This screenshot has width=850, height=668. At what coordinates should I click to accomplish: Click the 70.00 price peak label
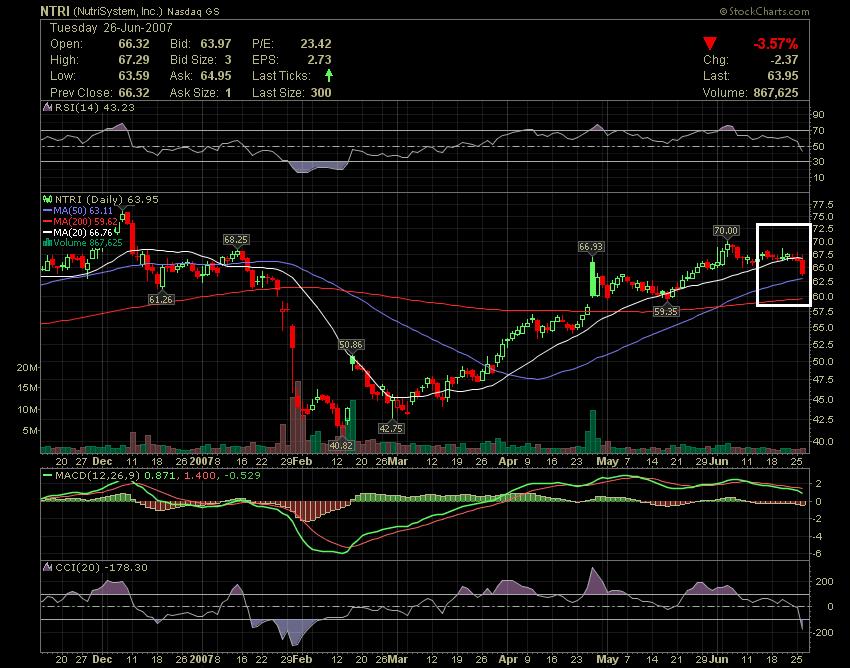(726, 230)
